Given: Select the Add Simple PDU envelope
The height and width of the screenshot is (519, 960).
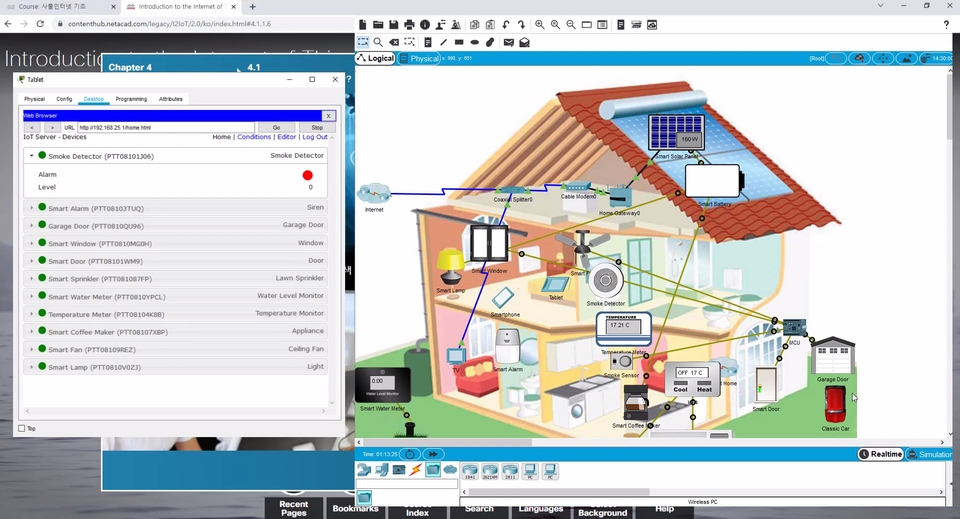Looking at the screenshot, I should point(509,42).
